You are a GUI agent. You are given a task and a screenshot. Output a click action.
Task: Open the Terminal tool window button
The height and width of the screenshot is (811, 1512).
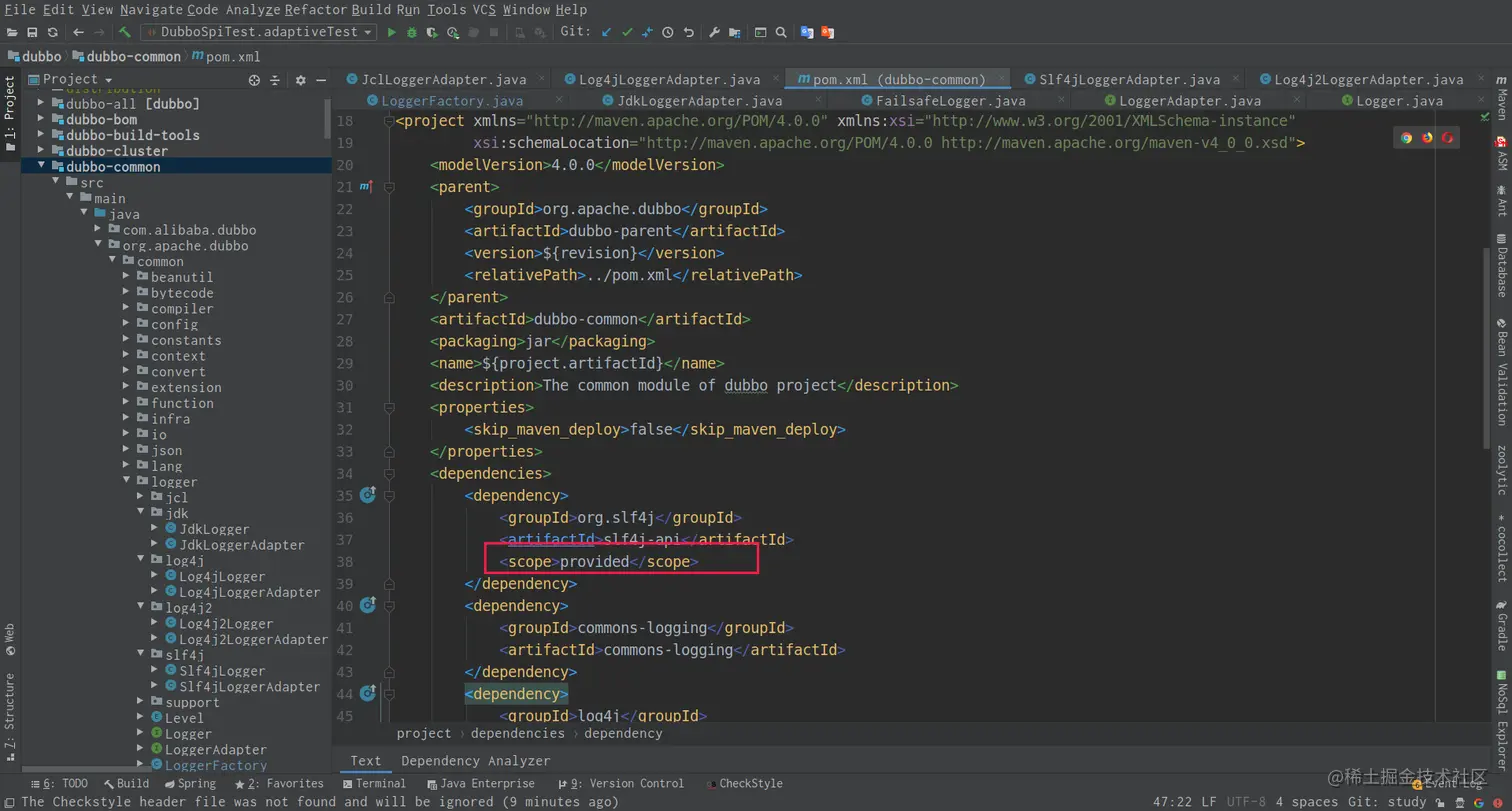coord(373,784)
